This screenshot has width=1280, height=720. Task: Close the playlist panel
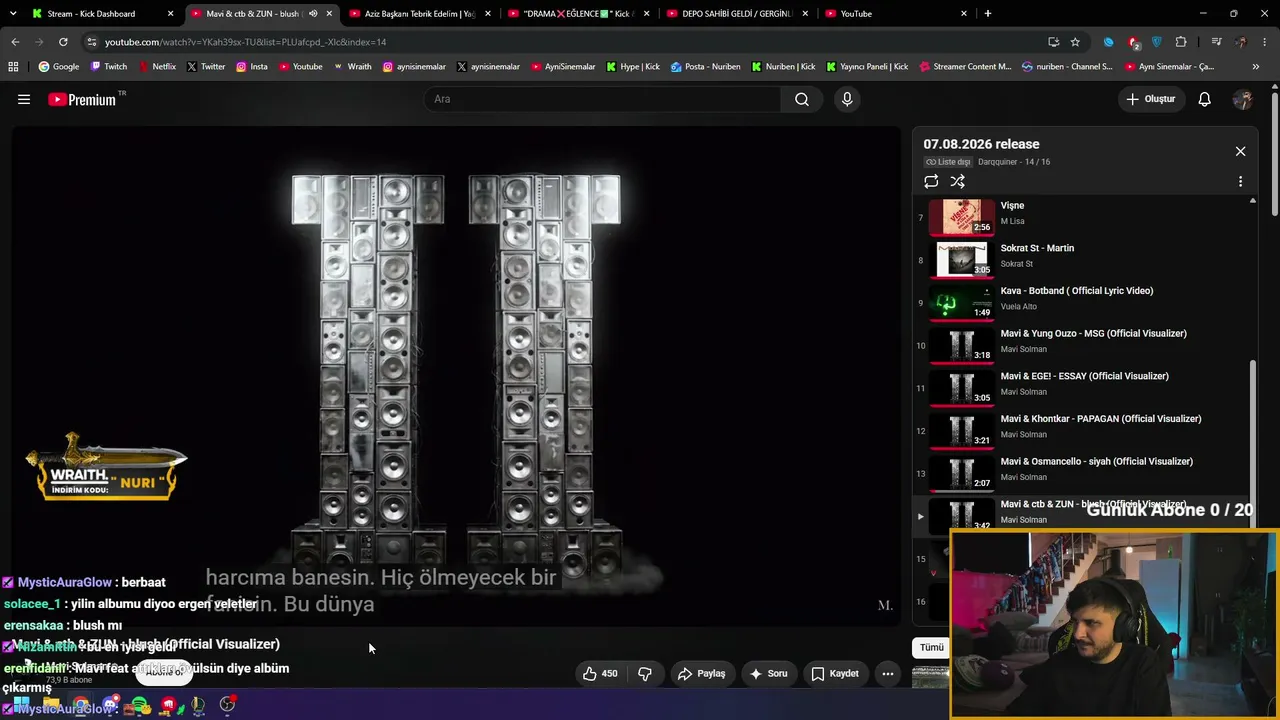point(1240,151)
